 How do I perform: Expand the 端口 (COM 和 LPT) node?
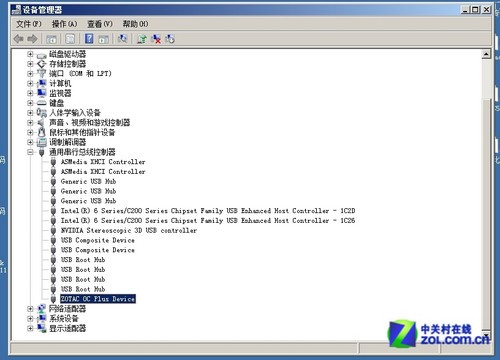[30, 73]
